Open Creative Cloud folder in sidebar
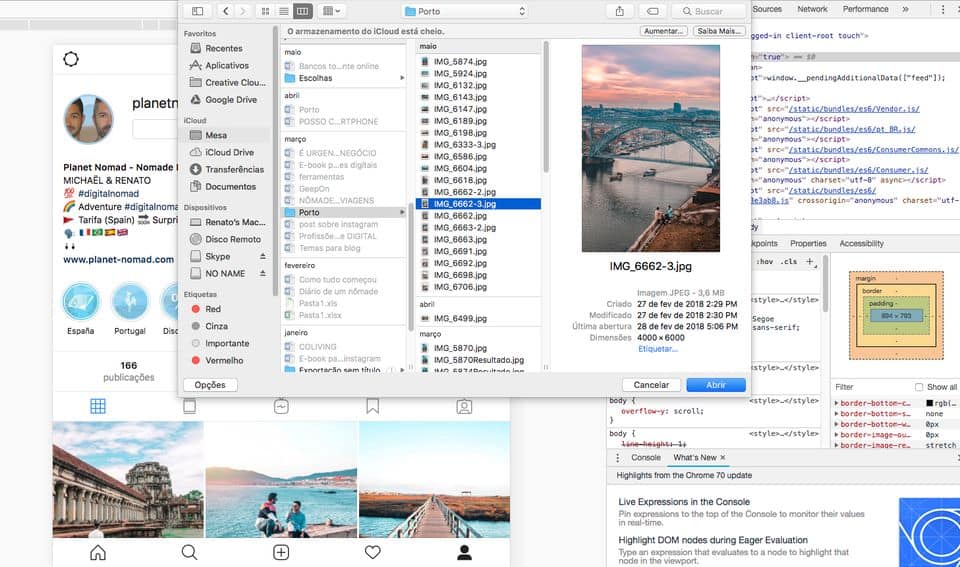960x567 pixels. (x=234, y=83)
